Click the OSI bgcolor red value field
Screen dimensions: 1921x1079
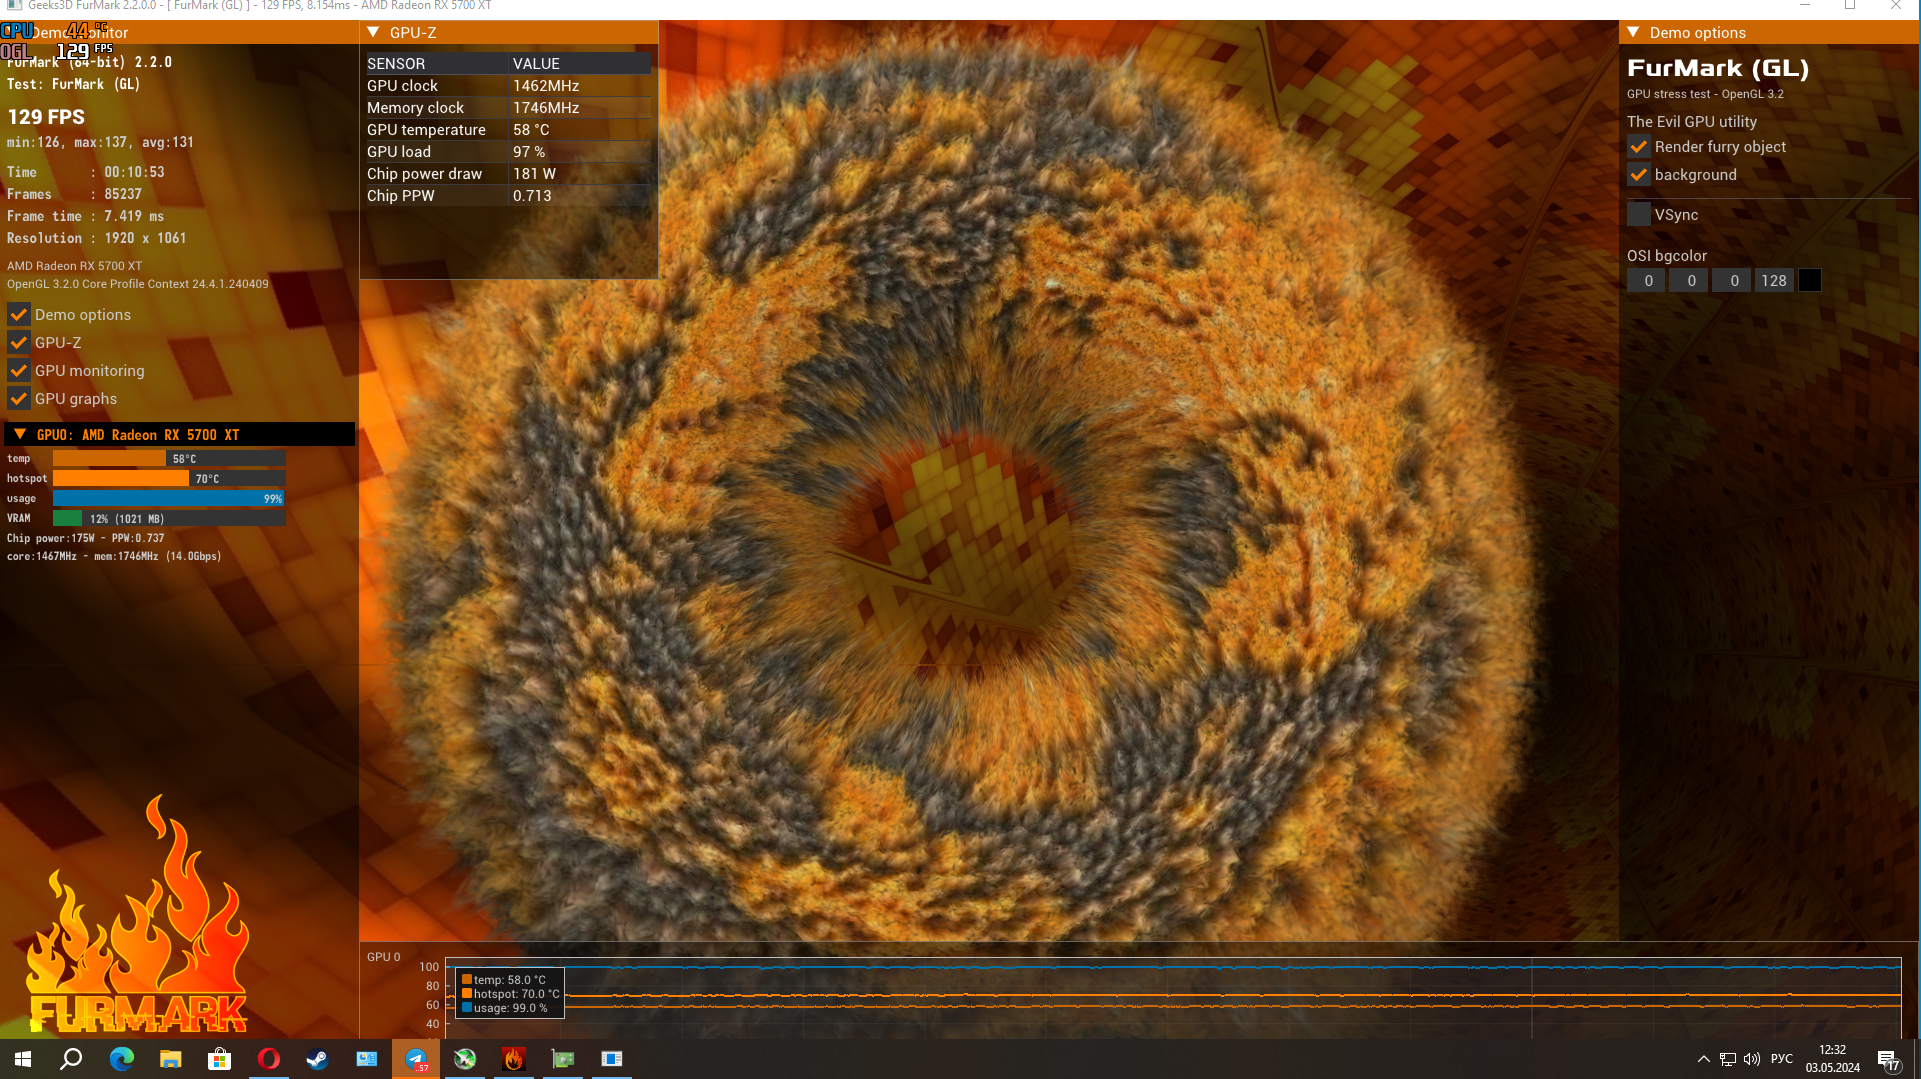pyautogui.click(x=1647, y=281)
